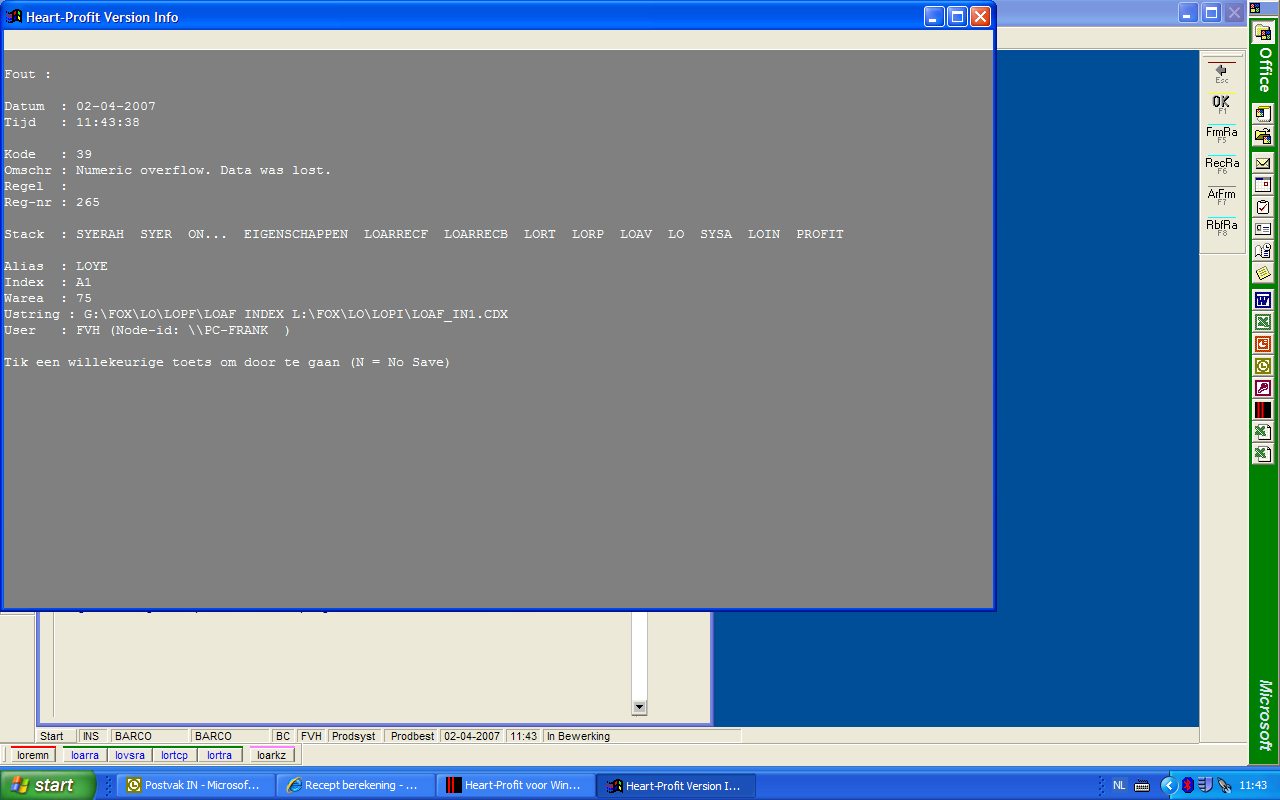The height and width of the screenshot is (800, 1280).
Task: Click the Heart-Profit Version Info title icon
Action: click(x=15, y=17)
